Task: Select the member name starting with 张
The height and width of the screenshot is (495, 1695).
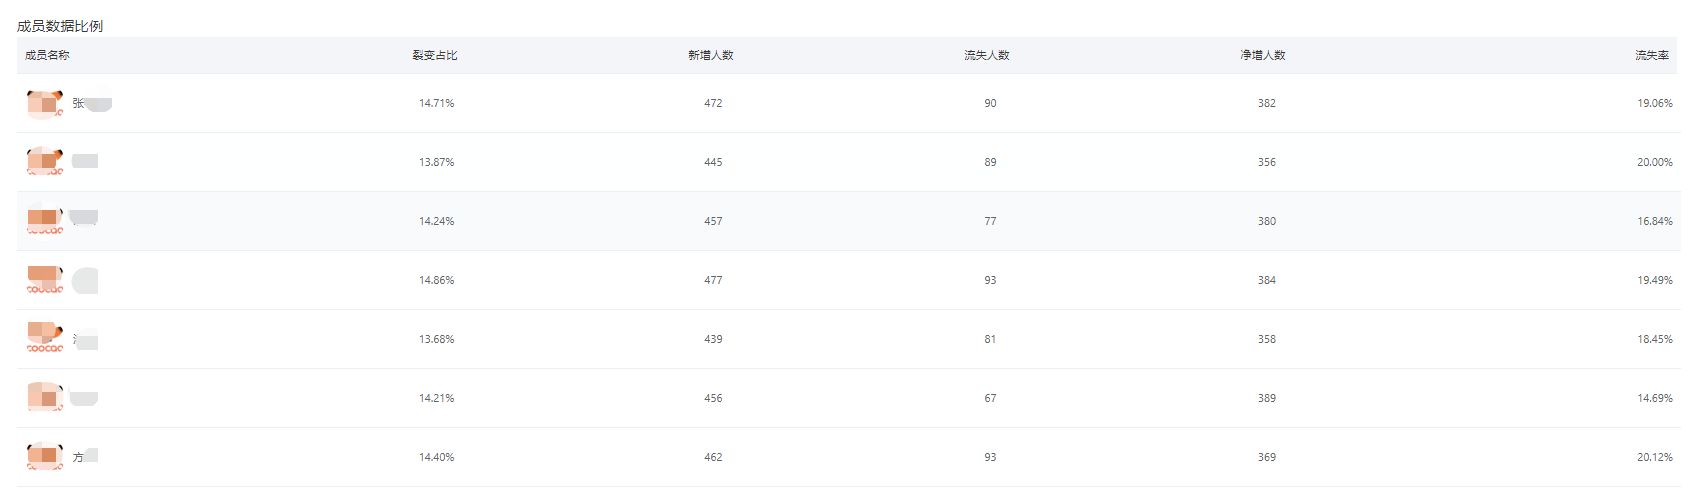Action: click(x=91, y=104)
